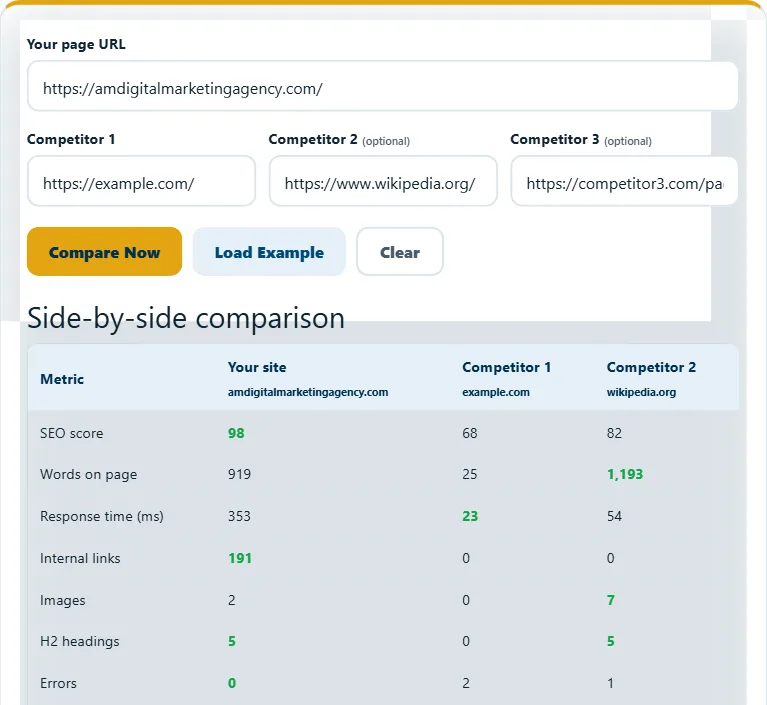The image size is (767, 705).
Task: Click the Your page URL label
Action: 76,45
